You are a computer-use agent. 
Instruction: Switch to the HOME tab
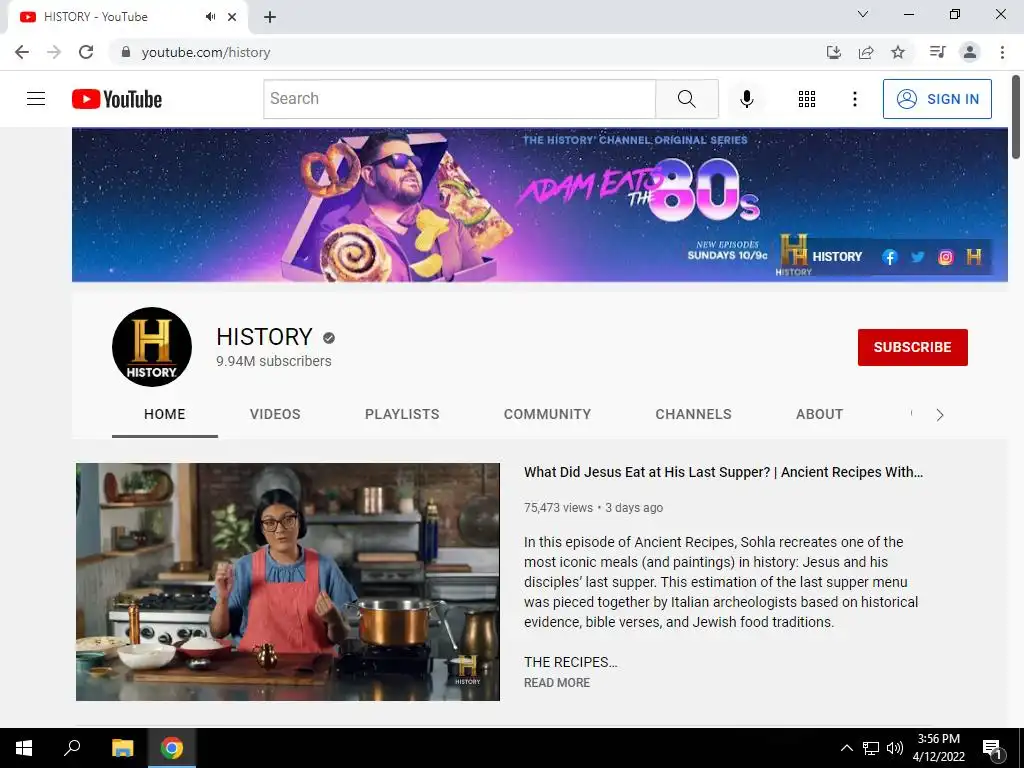pos(165,414)
